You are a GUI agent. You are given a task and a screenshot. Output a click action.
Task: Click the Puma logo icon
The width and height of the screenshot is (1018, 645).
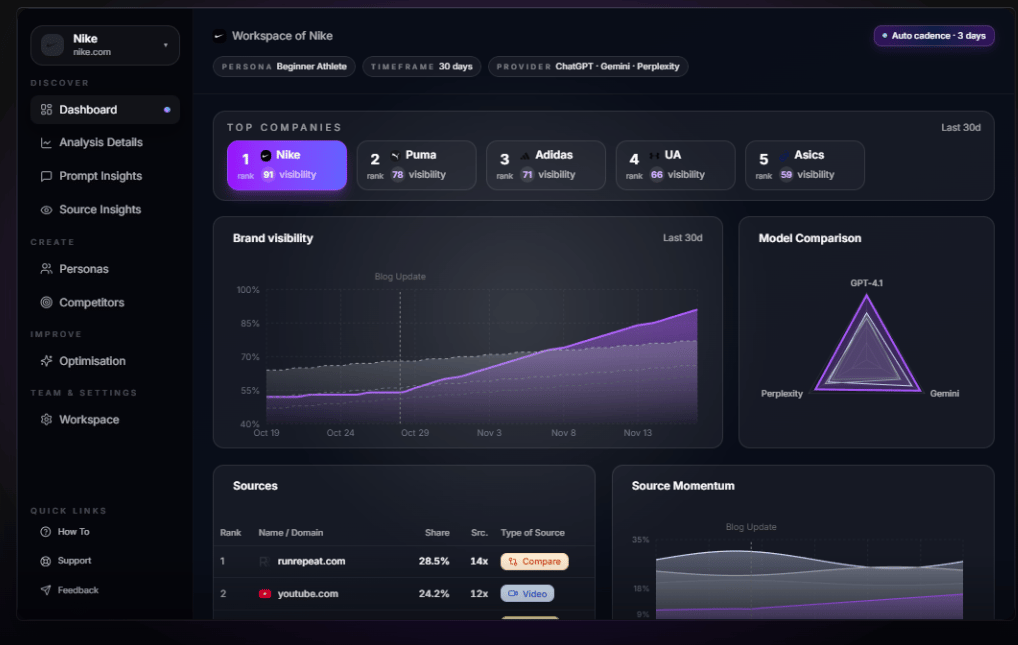(x=395, y=155)
